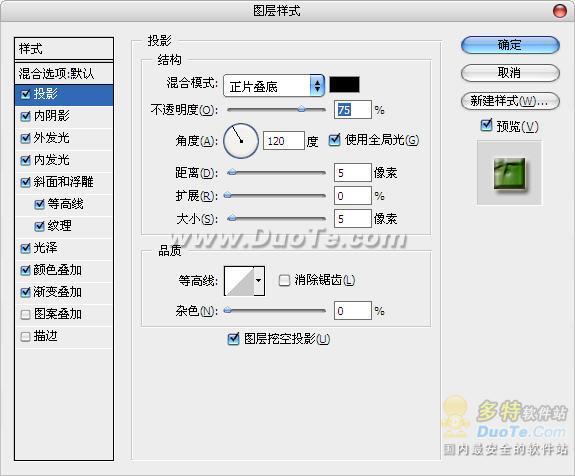575x476 pixels.
Task: Click the black shadow color swatch
Action: coord(344,84)
